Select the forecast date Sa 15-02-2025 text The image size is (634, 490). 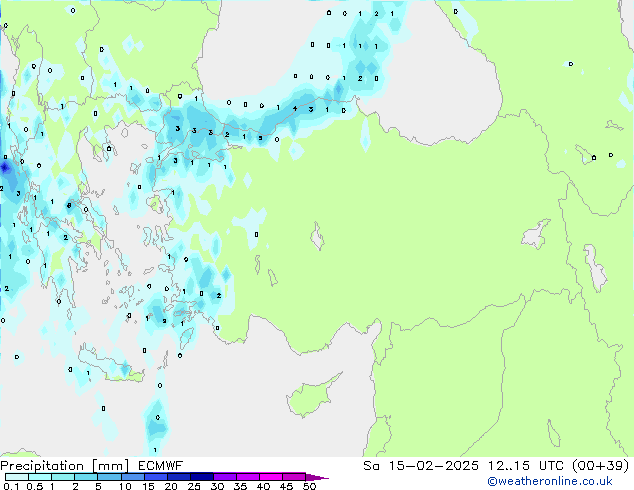(421, 466)
